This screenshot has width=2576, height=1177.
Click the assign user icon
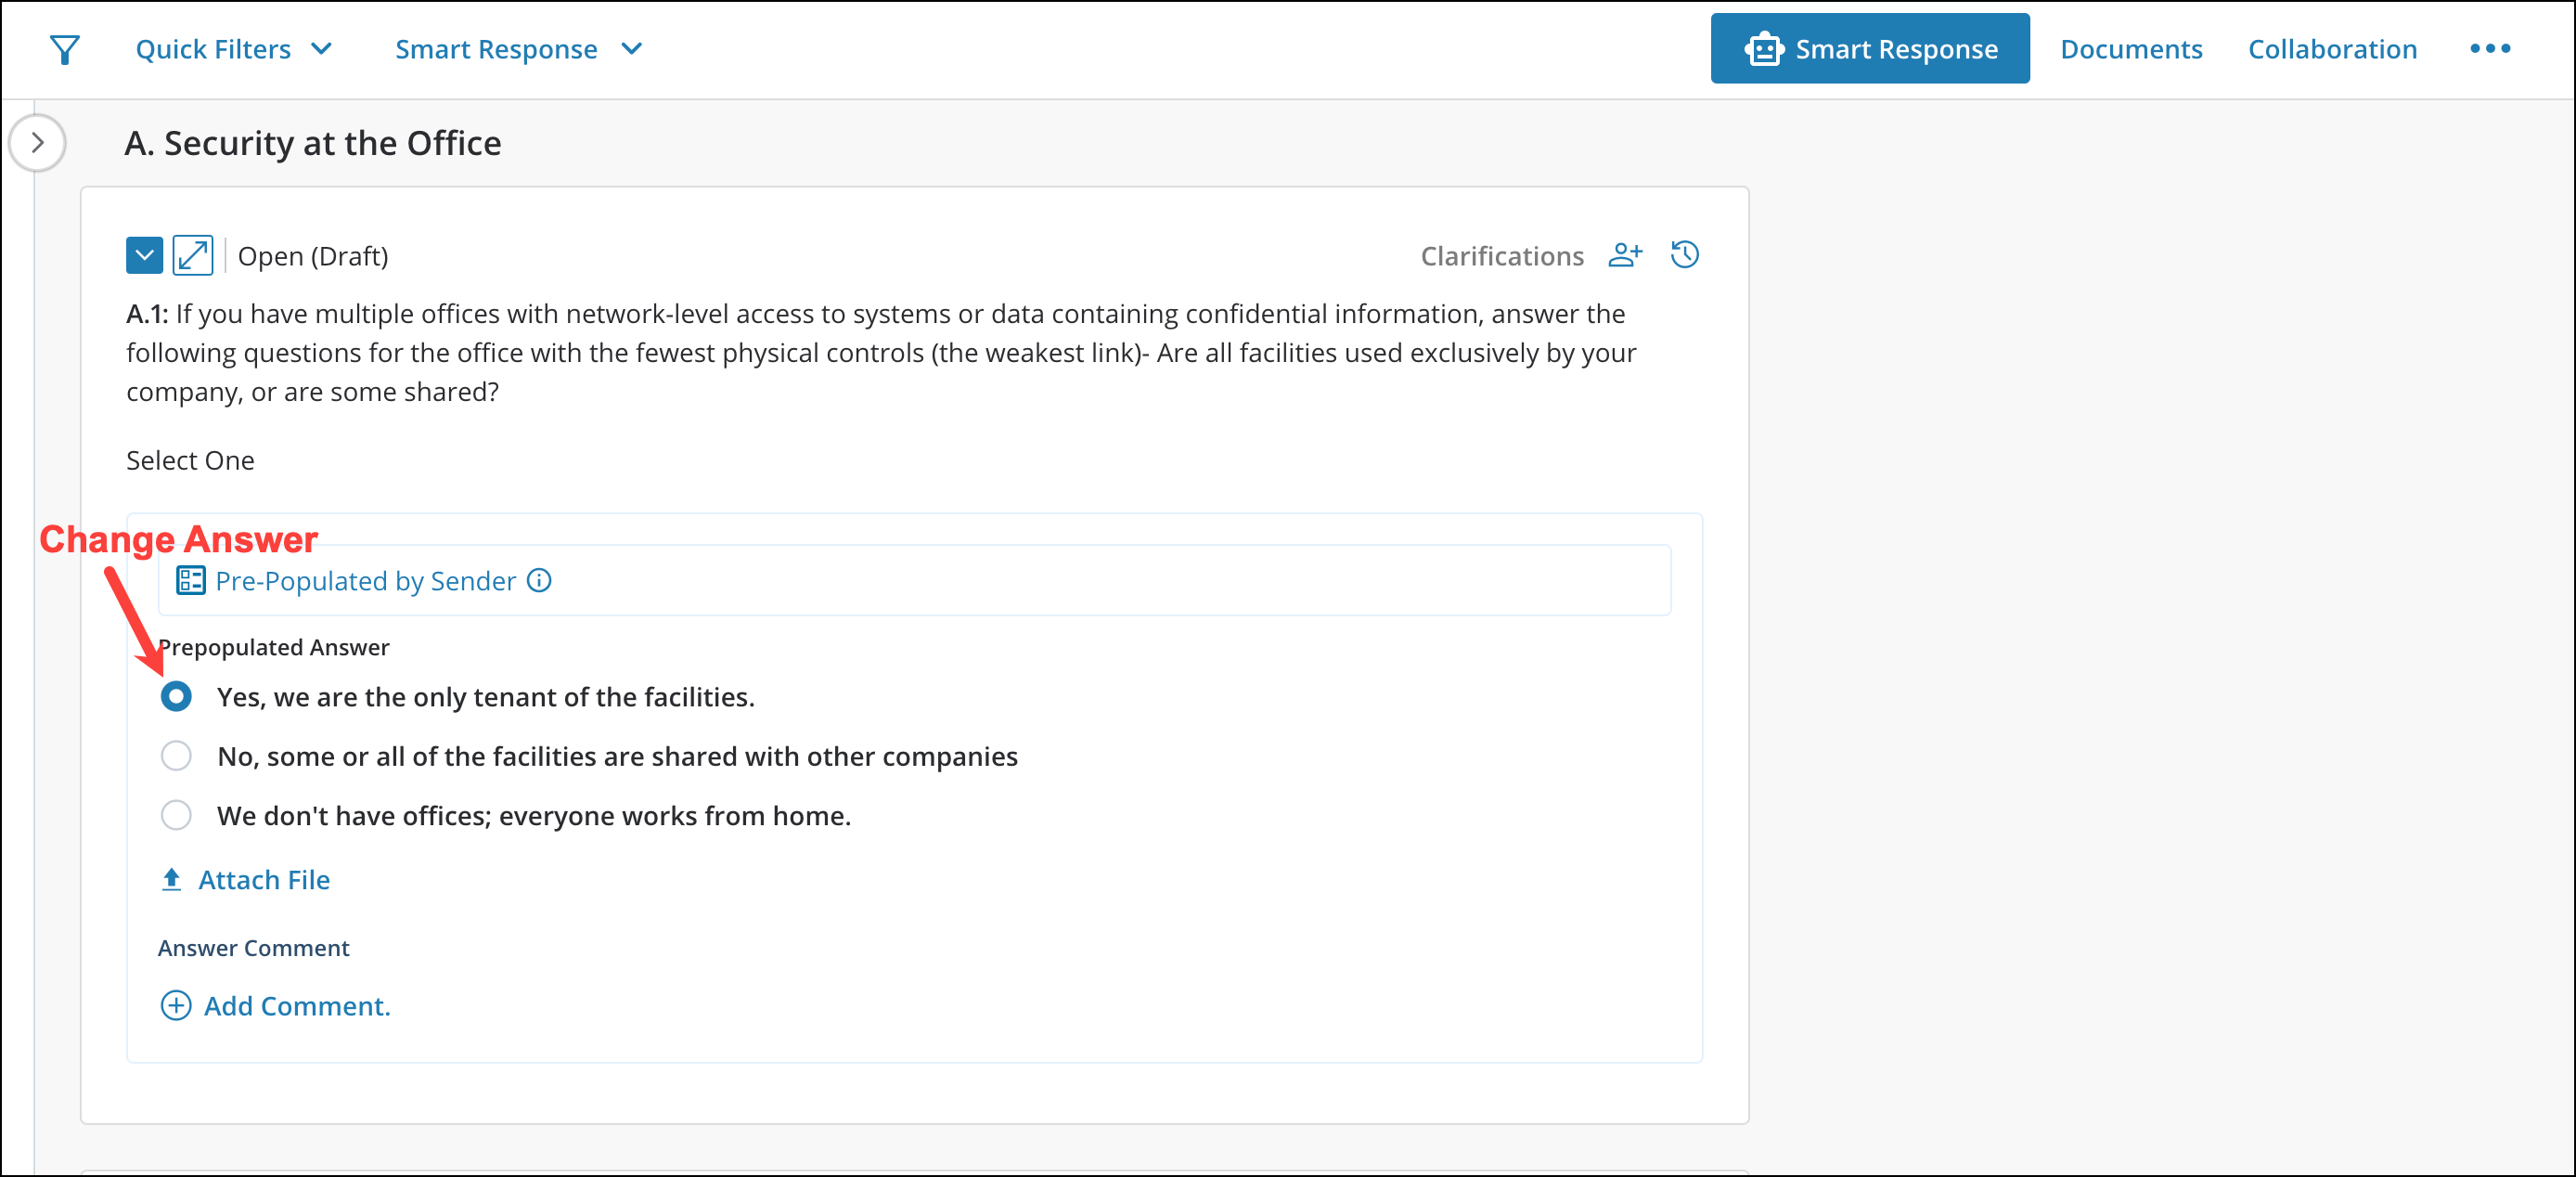[x=1624, y=256]
